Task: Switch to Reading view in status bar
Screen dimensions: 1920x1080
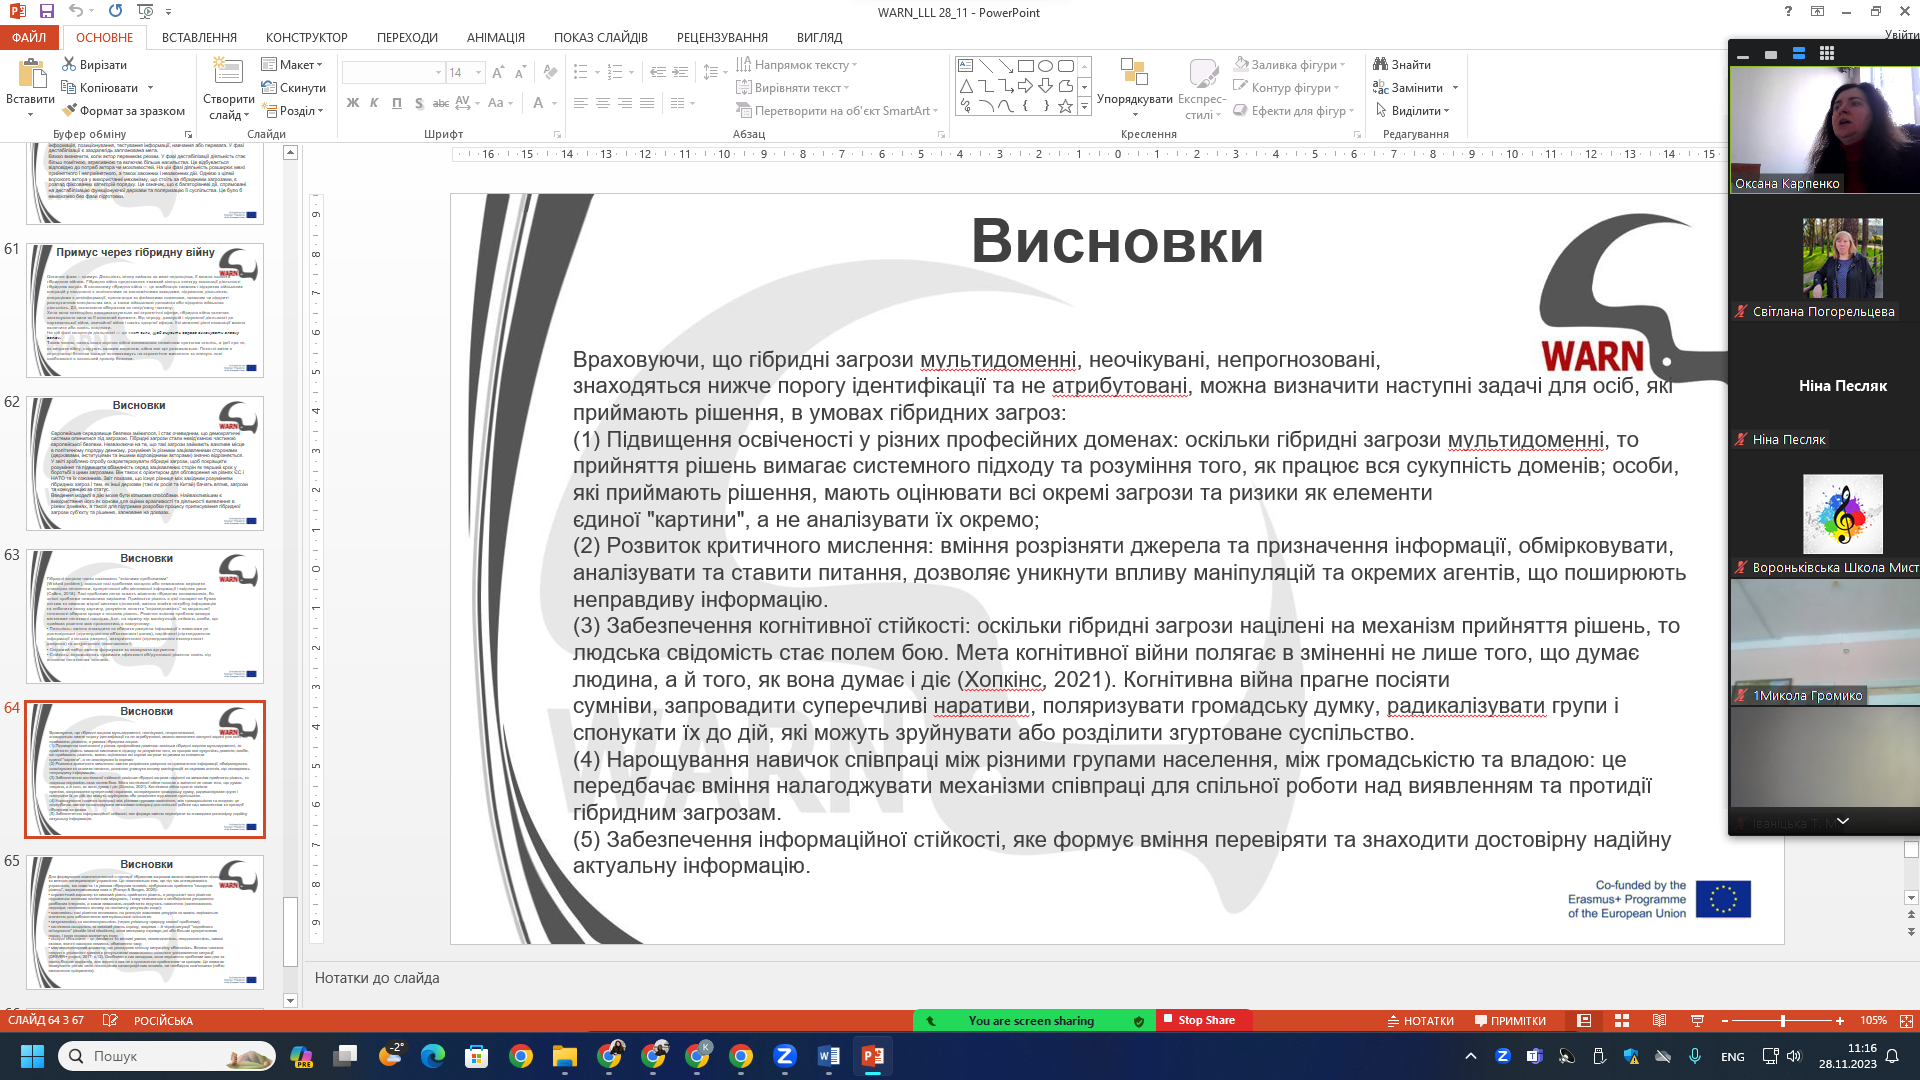Action: pos(1659,1020)
